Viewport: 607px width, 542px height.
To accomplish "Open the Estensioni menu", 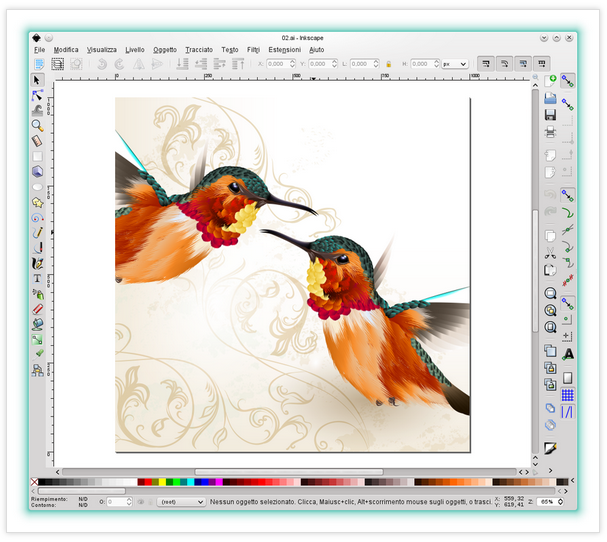I will 284,49.
